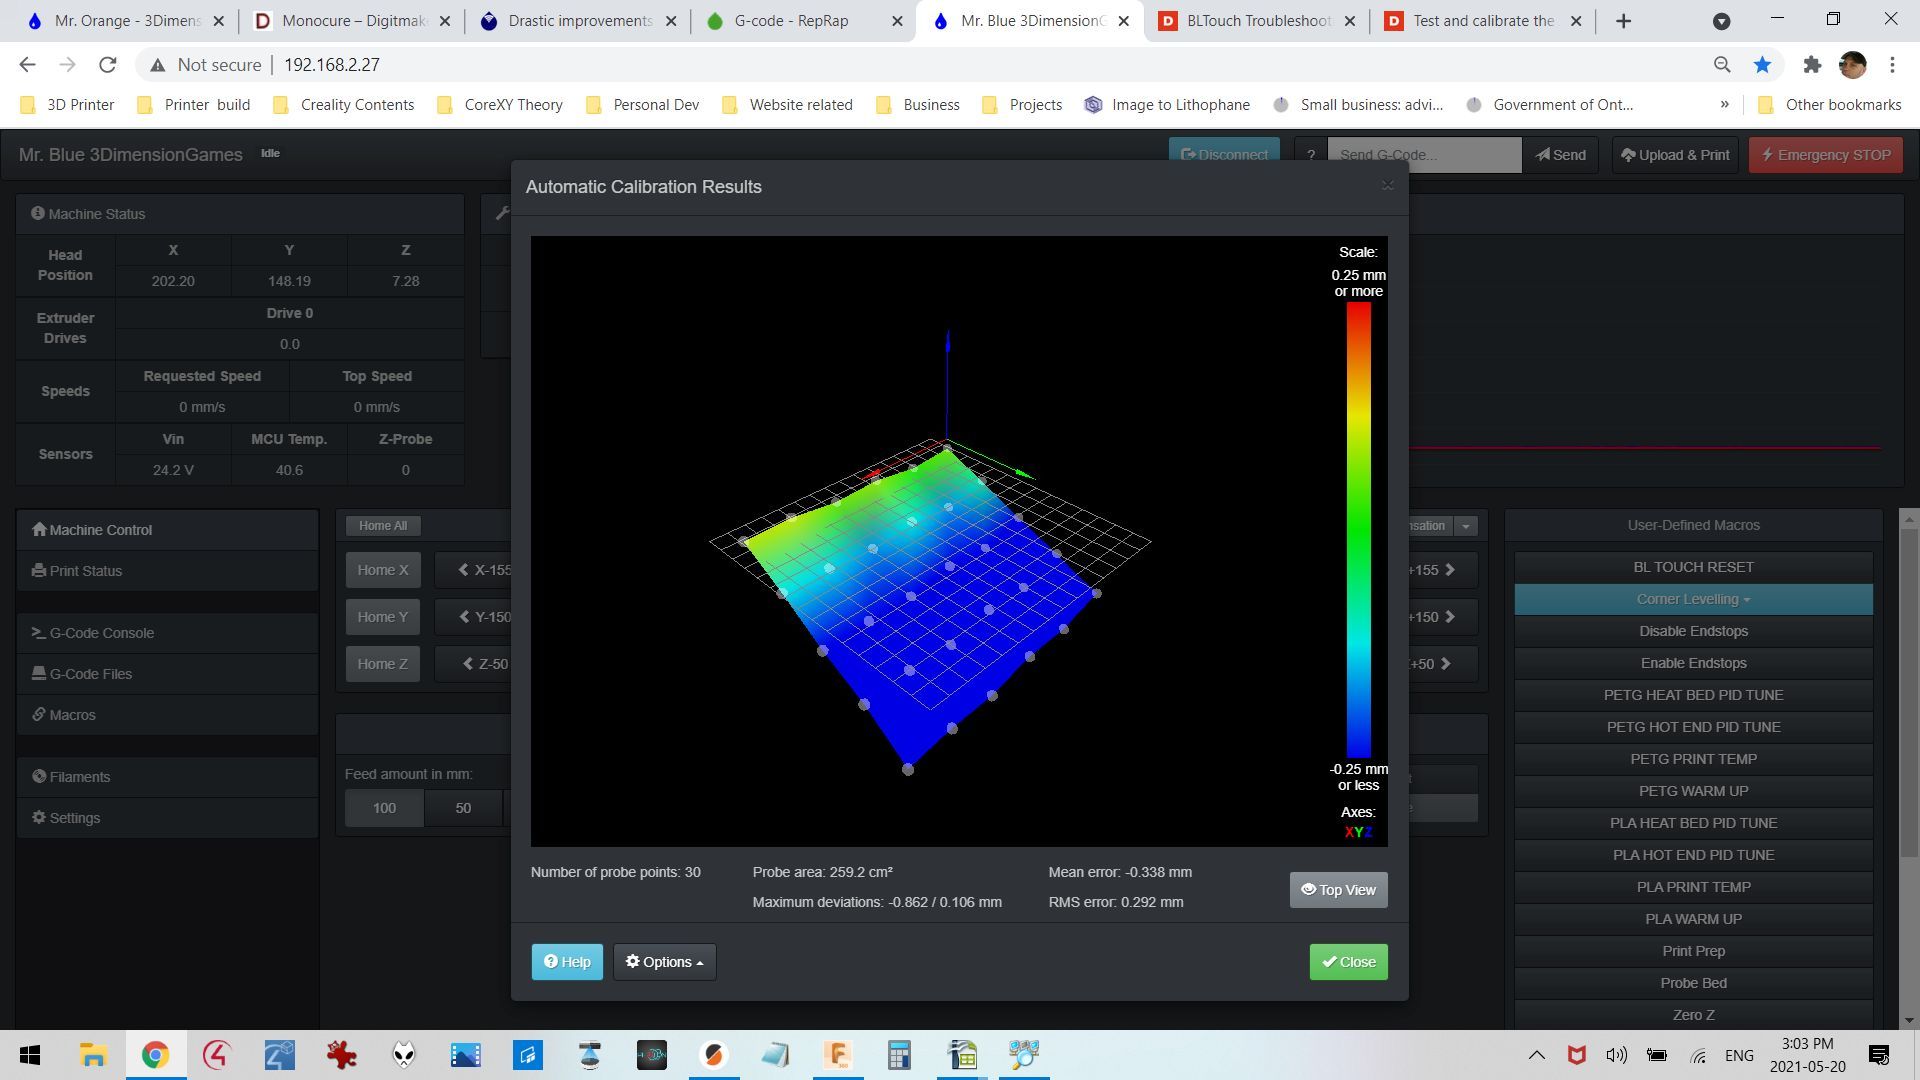Screen dimensions: 1920x1080
Task: Click the Send G-Code input field
Action: (x=1424, y=154)
